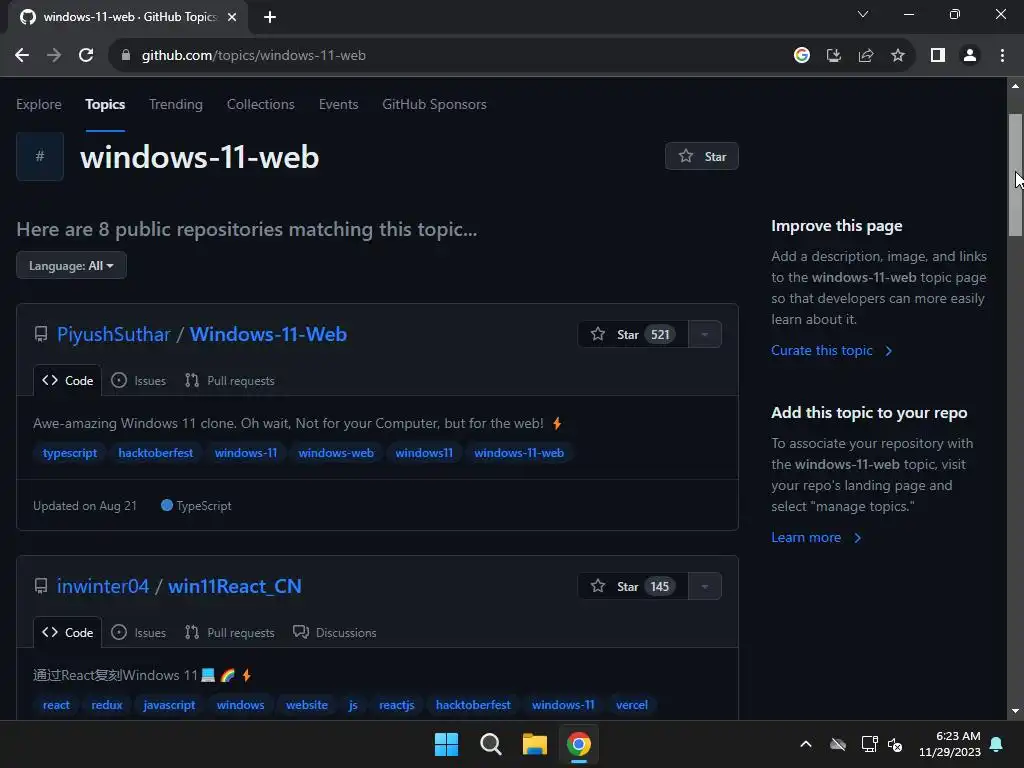Click the scrollbar down arrow
The height and width of the screenshot is (768, 1024).
coord(1015,711)
